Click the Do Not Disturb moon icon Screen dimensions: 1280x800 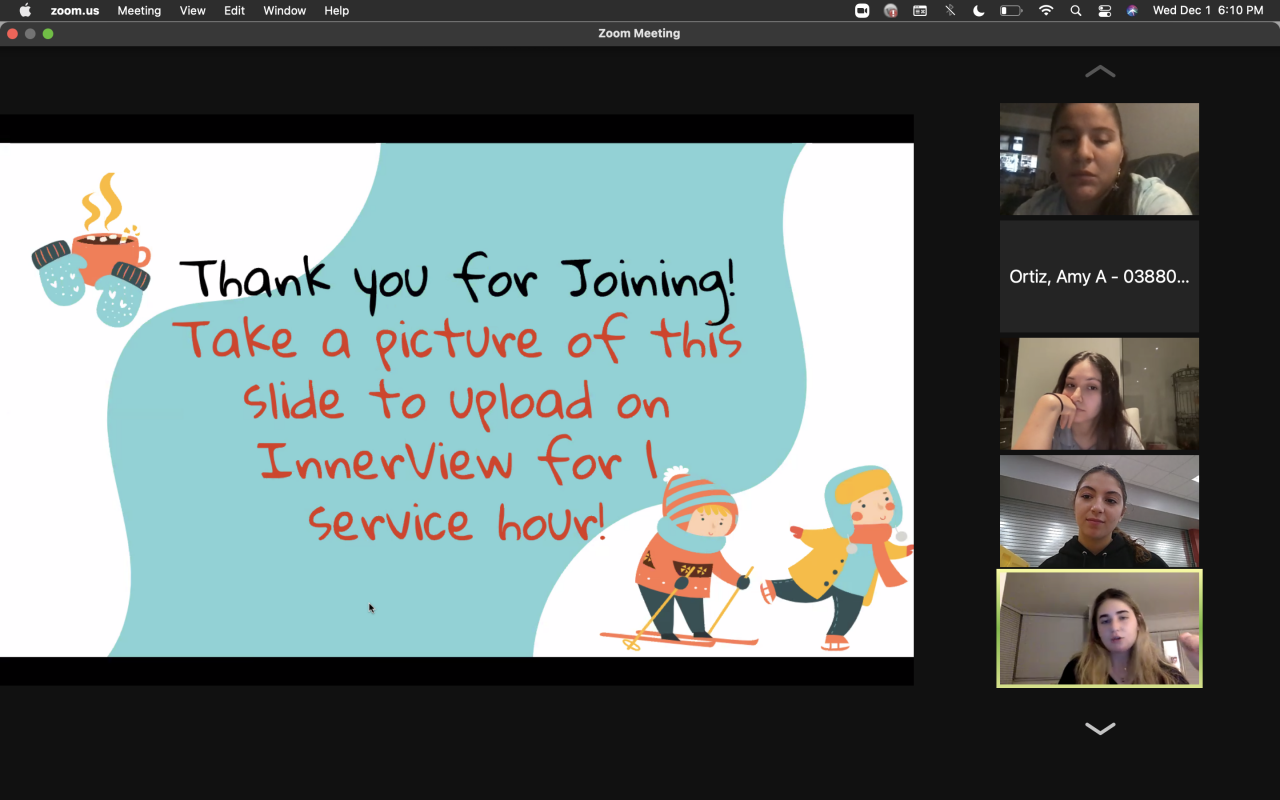979,11
